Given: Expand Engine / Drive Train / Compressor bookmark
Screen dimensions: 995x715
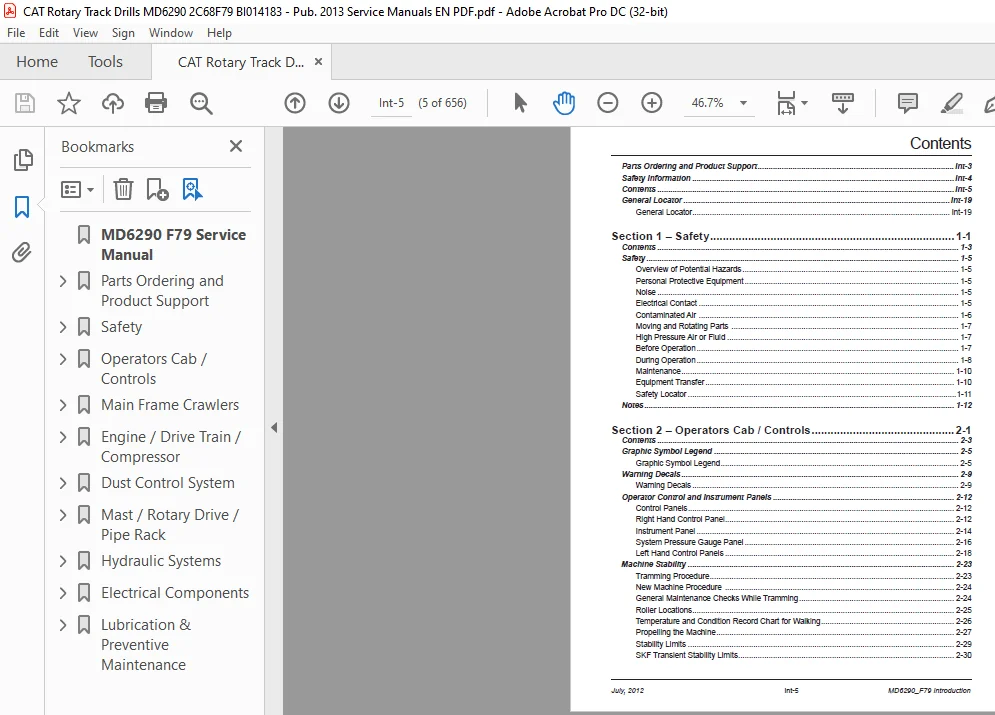Looking at the screenshot, I should pos(63,436).
